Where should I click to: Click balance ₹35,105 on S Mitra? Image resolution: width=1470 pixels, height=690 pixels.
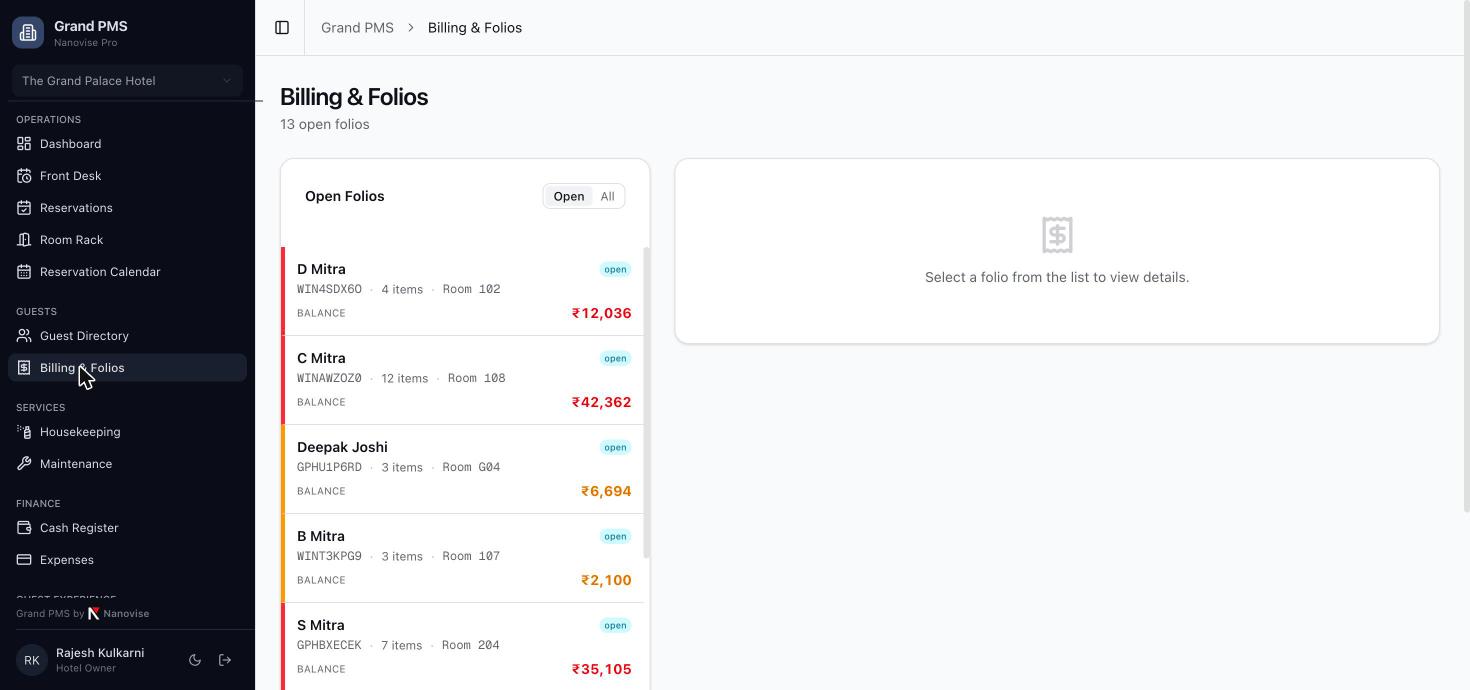pos(601,669)
